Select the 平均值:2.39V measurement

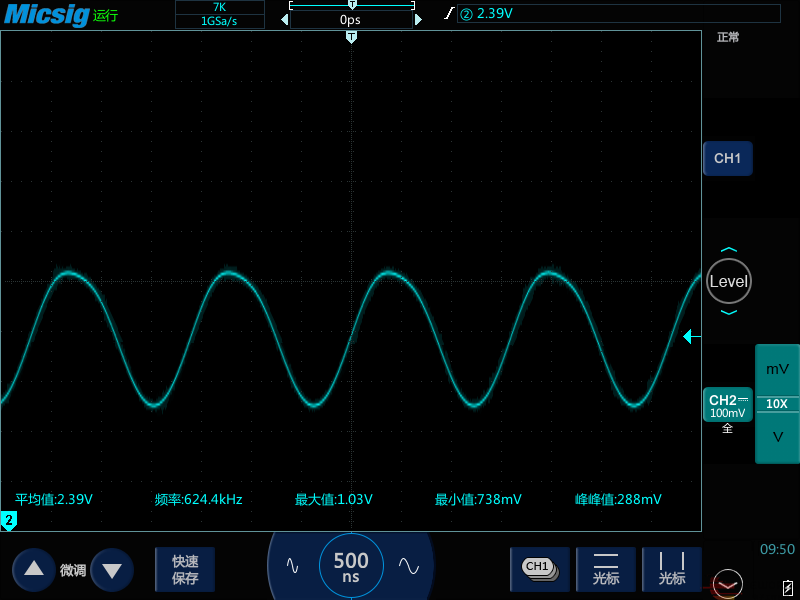(54, 499)
